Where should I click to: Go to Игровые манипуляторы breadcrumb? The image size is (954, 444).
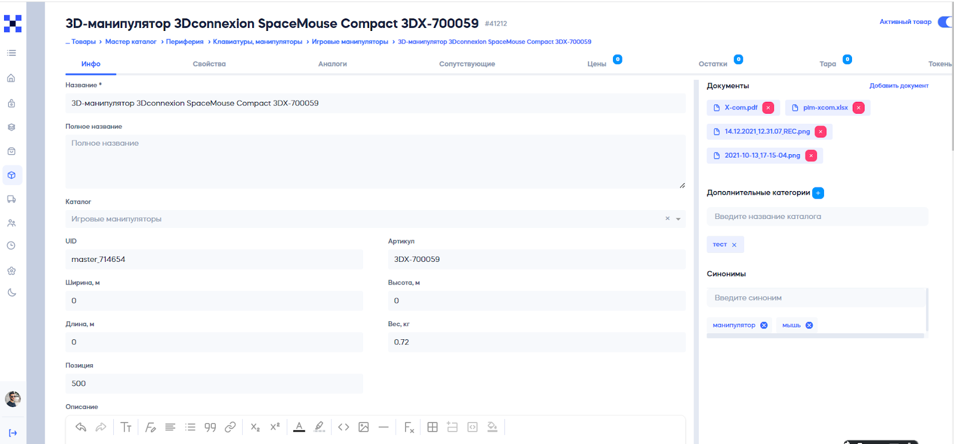point(350,41)
